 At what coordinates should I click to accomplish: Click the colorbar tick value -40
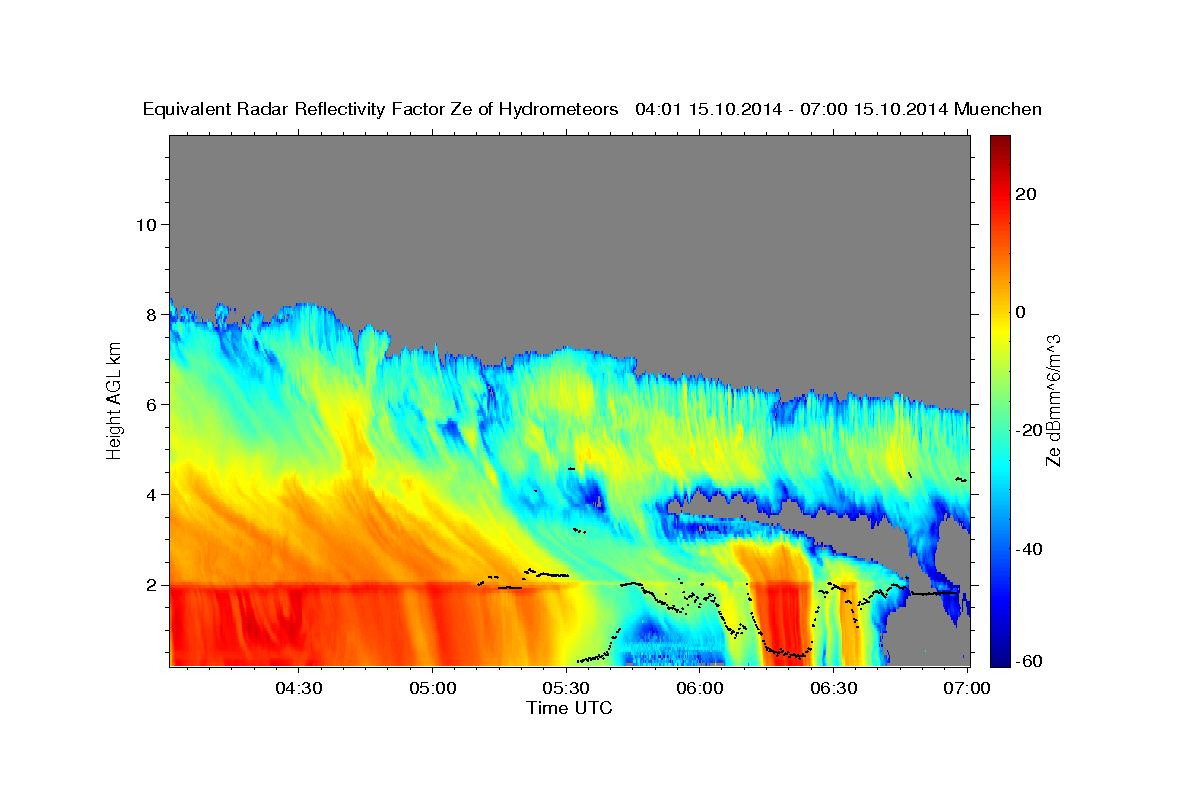click(x=1029, y=548)
